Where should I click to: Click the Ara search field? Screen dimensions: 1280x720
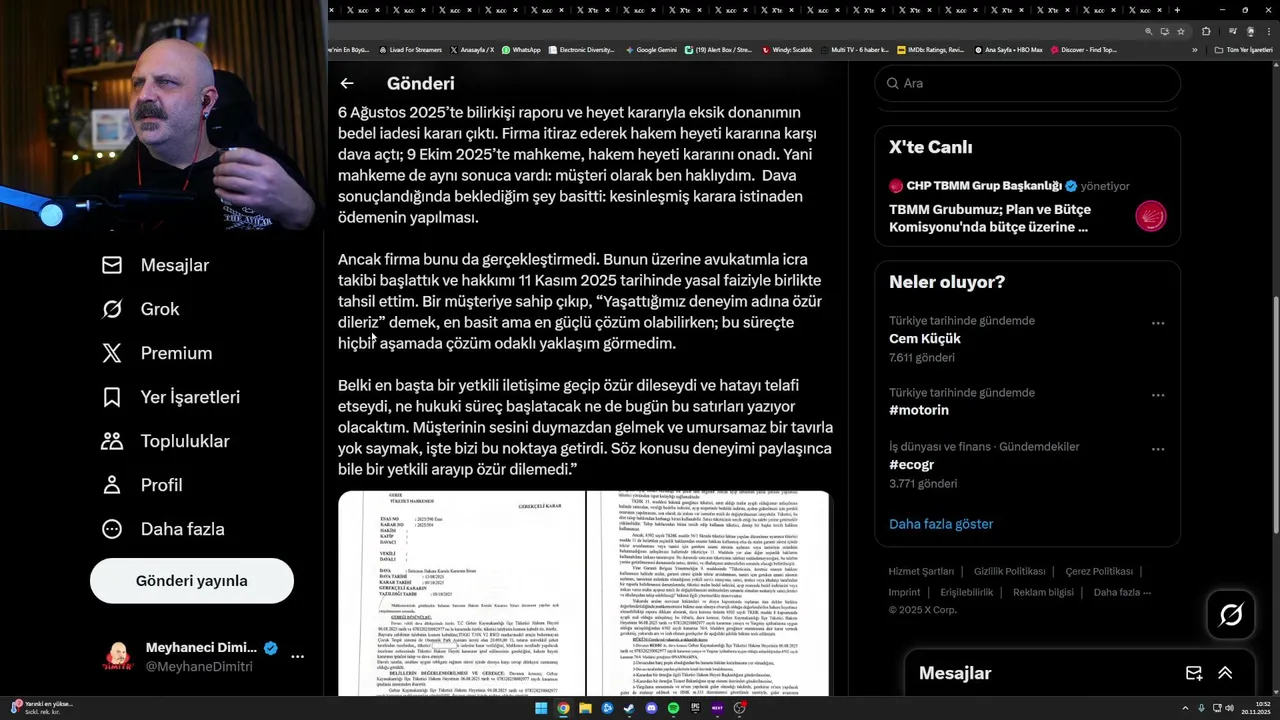[1027, 83]
